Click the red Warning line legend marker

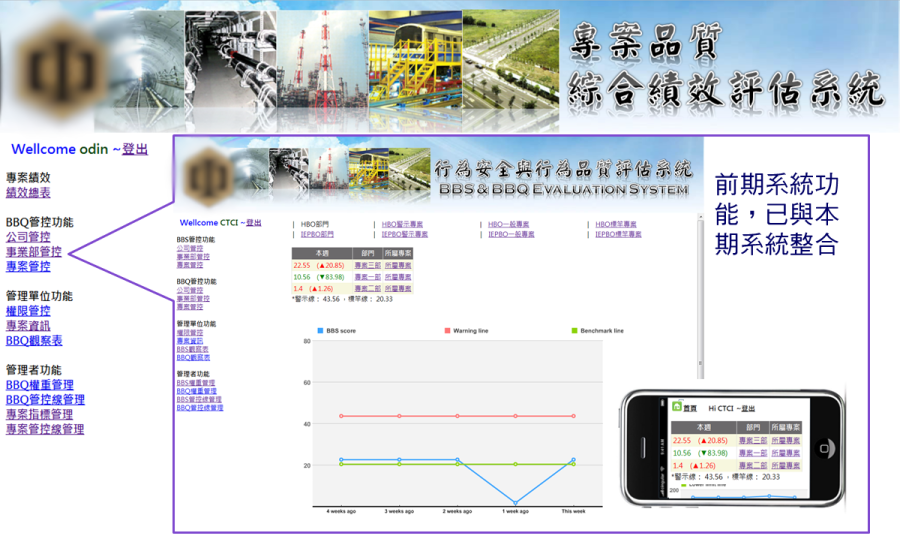click(x=447, y=330)
